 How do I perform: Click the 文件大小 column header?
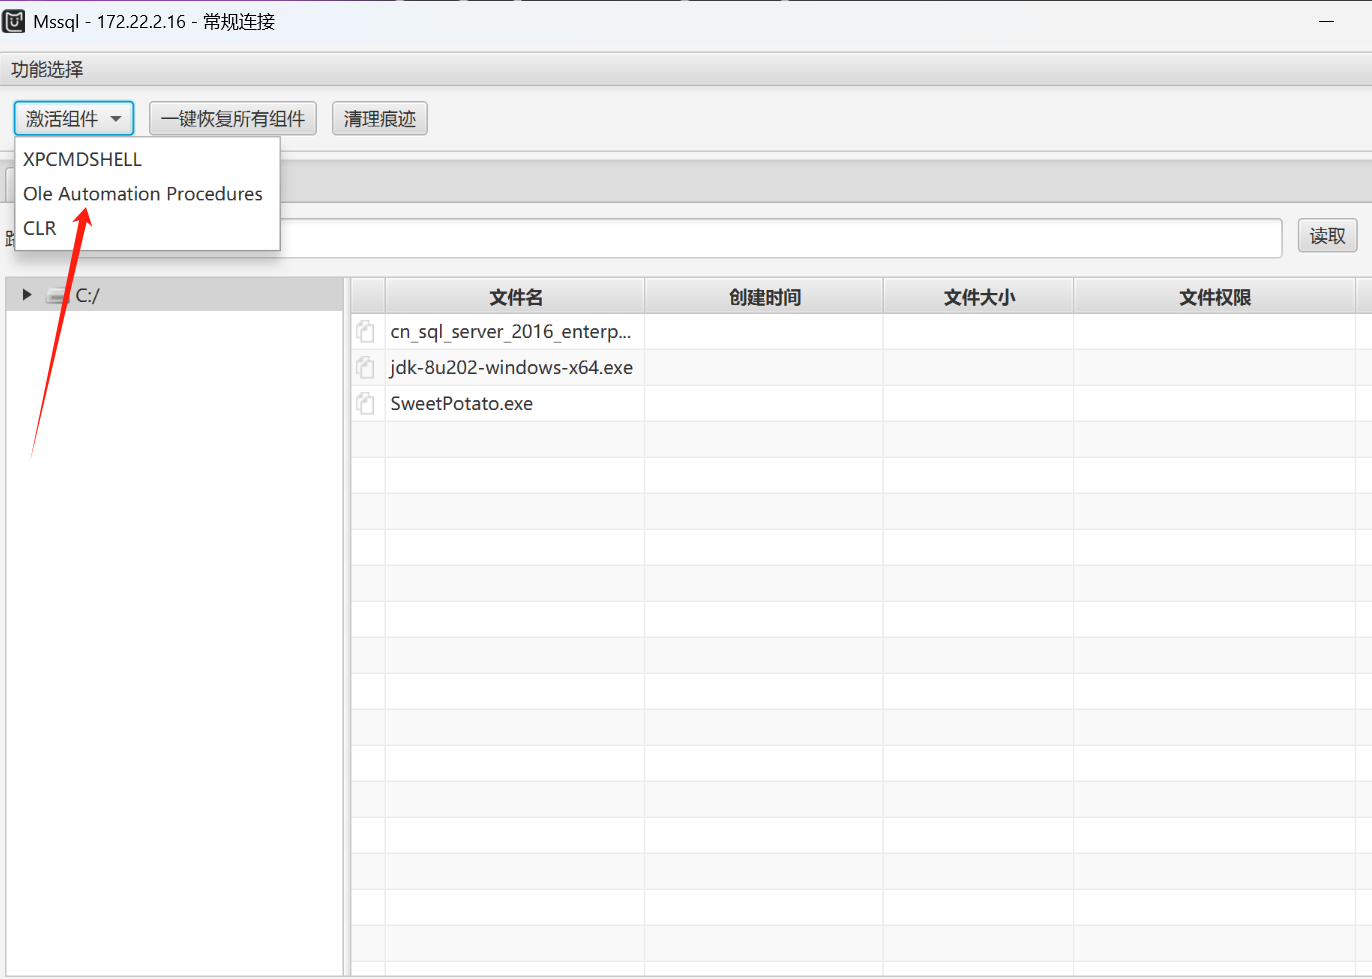click(x=978, y=297)
